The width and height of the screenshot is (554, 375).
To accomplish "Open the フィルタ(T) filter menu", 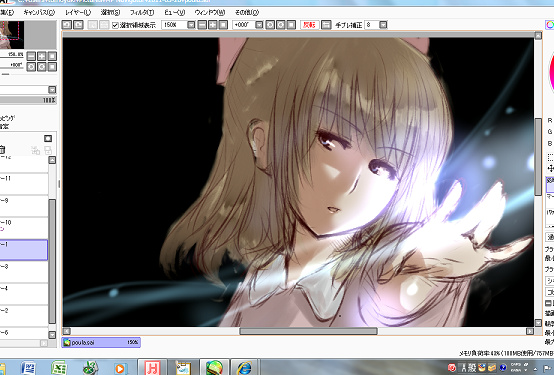I will coord(142,12).
